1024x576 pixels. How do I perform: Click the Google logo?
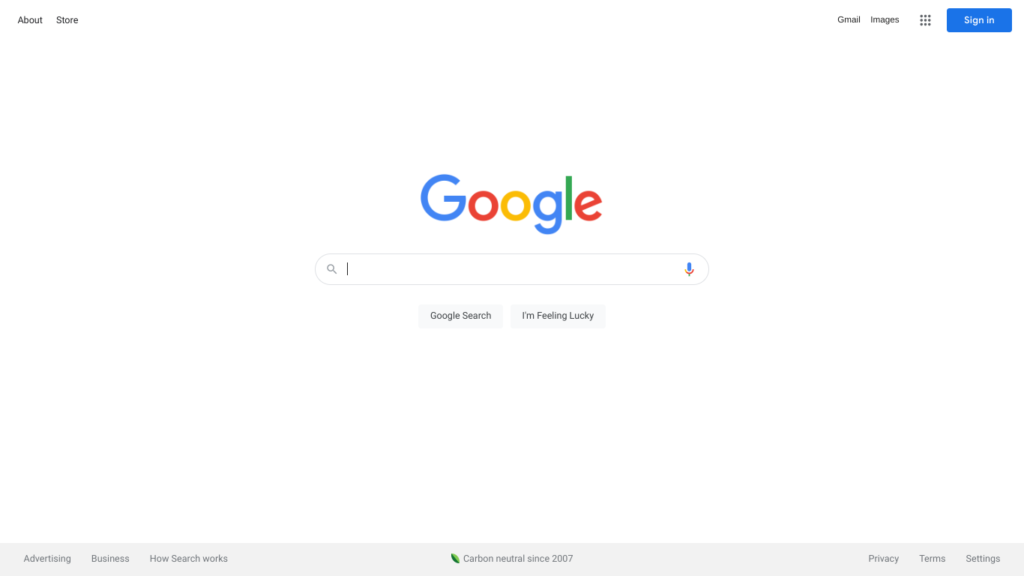(511, 204)
